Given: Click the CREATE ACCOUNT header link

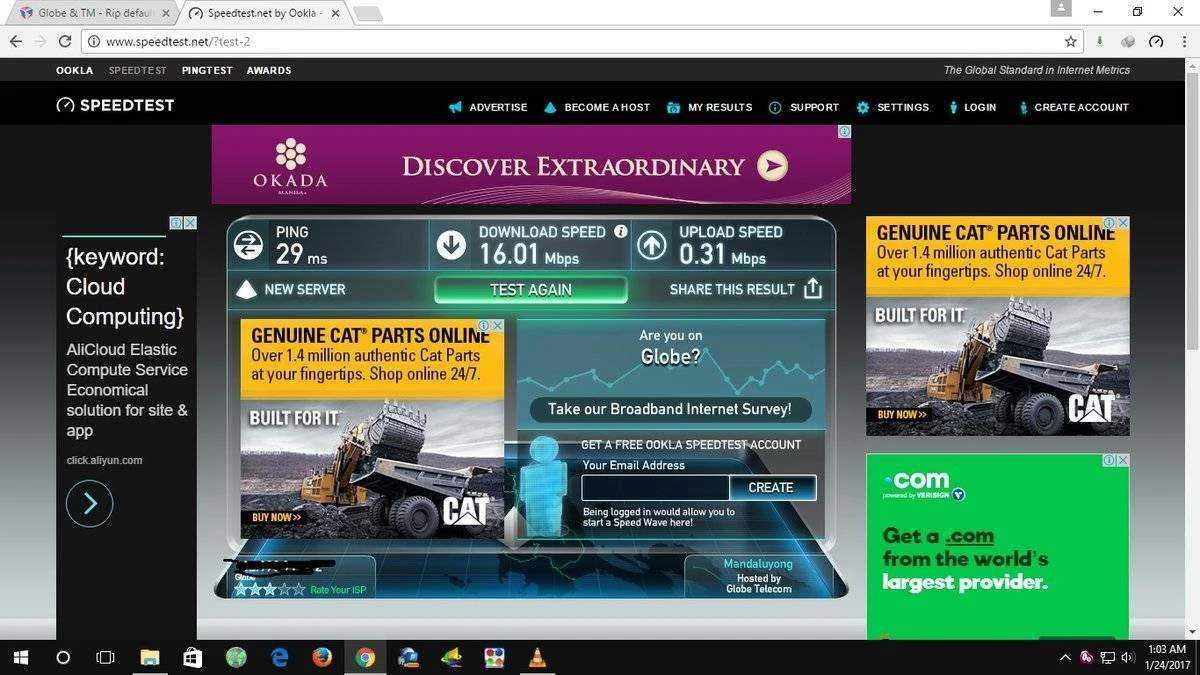Looking at the screenshot, I should point(1081,107).
